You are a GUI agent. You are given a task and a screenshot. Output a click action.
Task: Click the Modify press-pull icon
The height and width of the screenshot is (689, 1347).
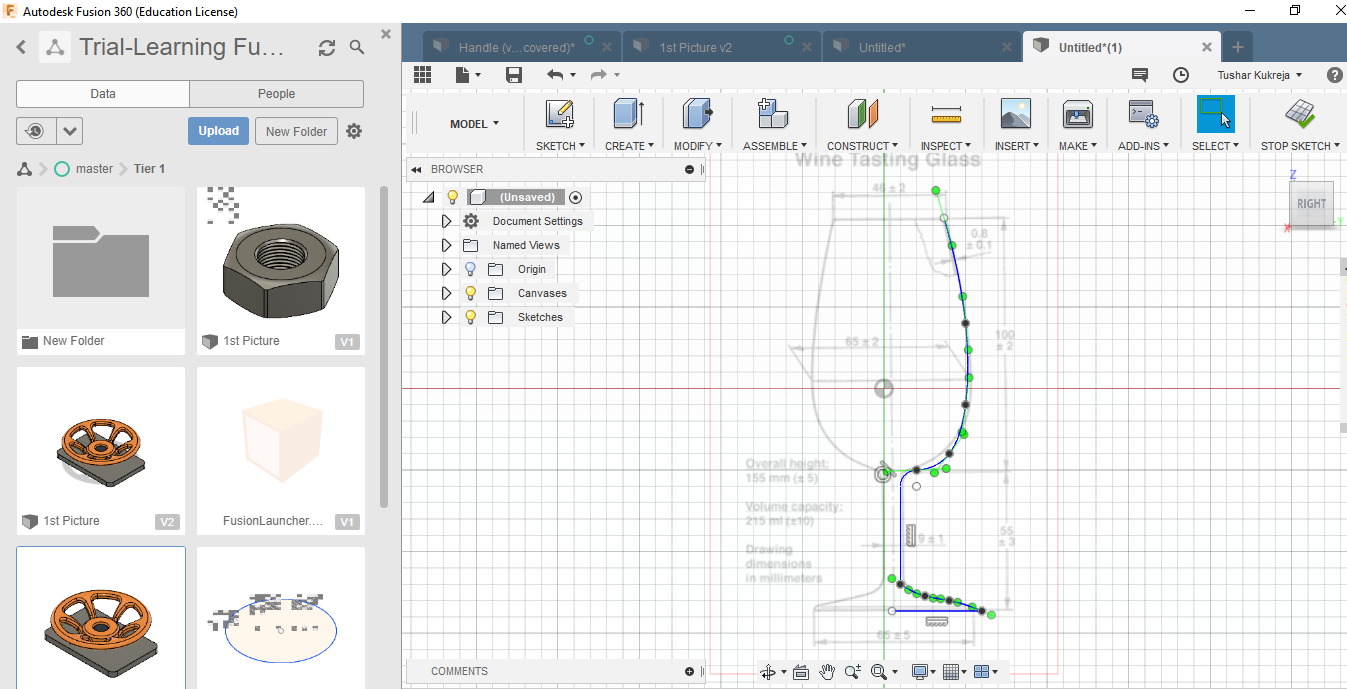point(697,114)
